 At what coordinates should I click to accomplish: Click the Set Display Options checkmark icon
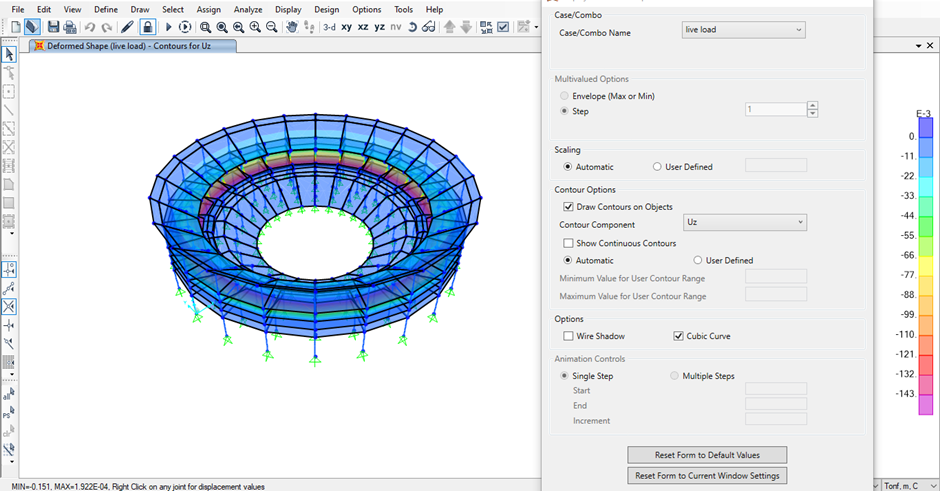tap(503, 27)
